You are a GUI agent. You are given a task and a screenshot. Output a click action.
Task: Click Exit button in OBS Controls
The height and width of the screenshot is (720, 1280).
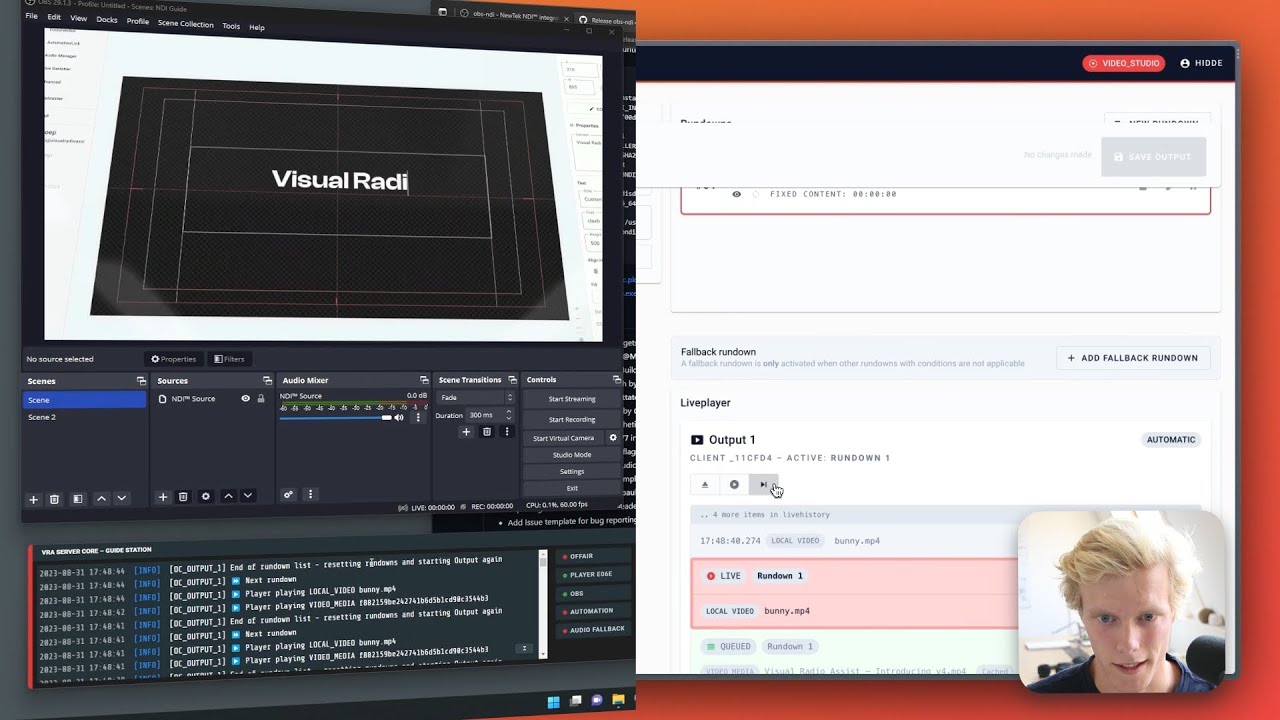(572, 488)
